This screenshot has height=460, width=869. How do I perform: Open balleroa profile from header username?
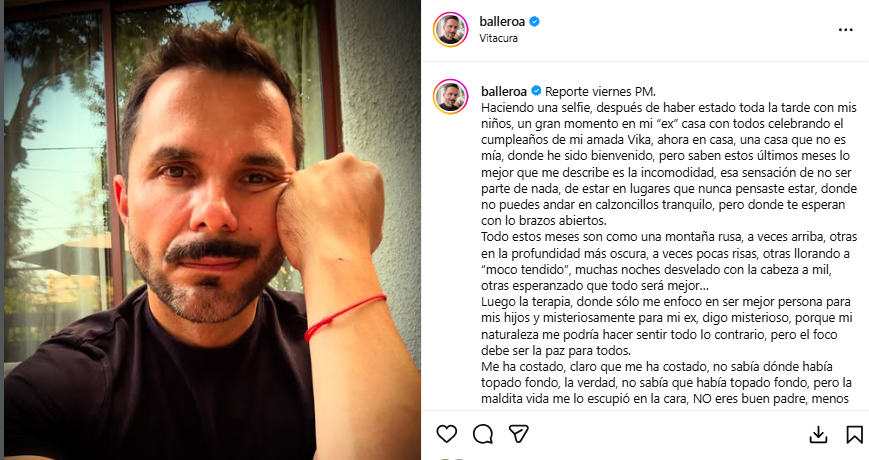(x=502, y=22)
